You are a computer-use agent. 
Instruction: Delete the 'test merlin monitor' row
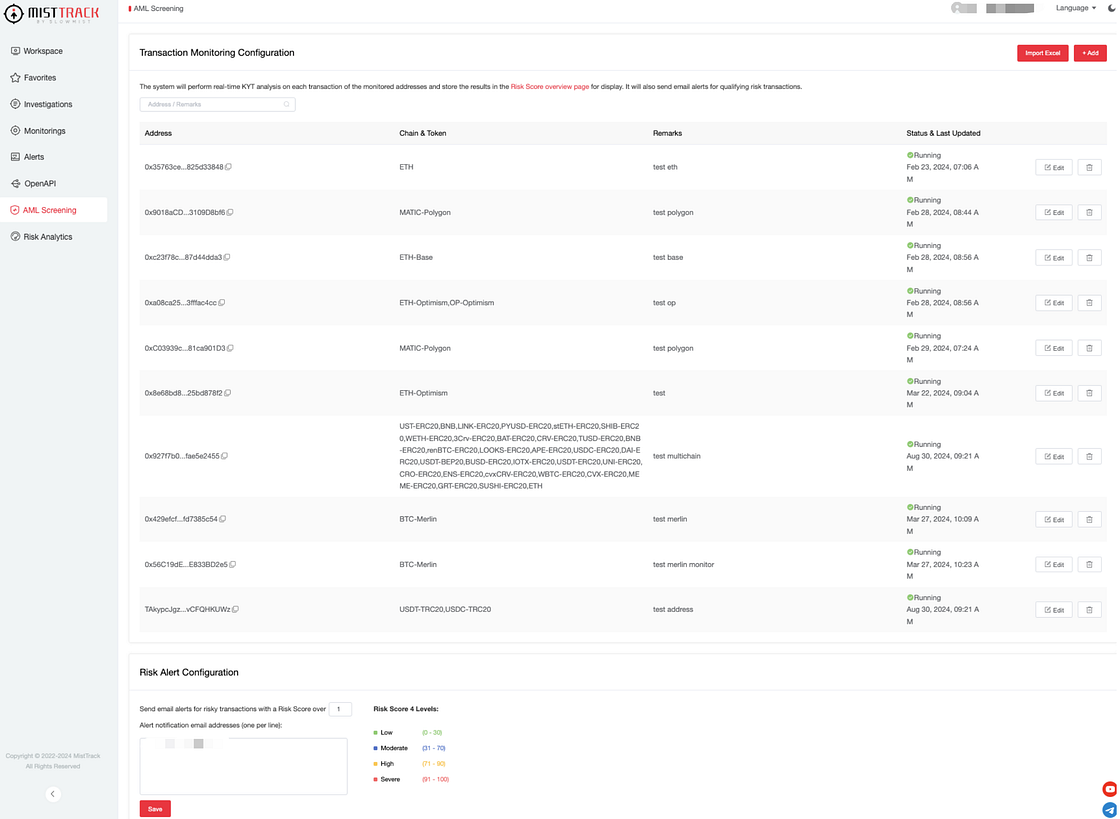tap(1089, 565)
